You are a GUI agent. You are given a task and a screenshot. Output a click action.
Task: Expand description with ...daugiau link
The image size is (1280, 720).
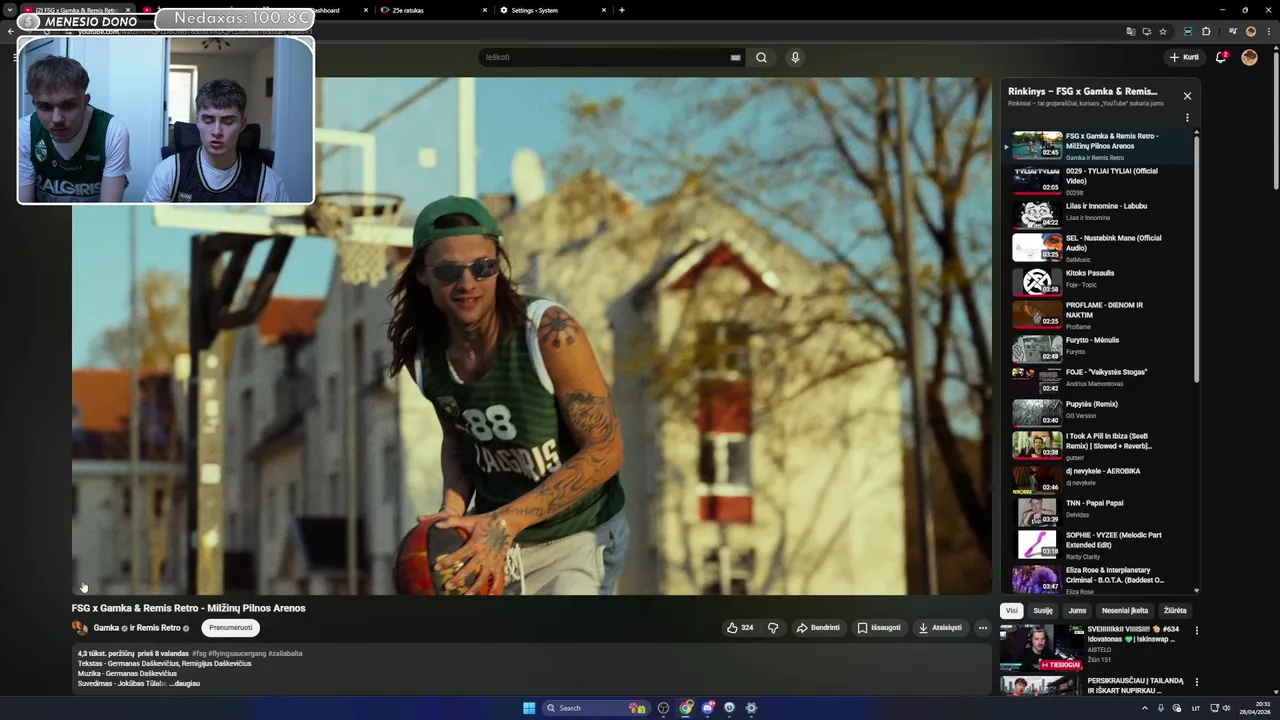click(184, 684)
